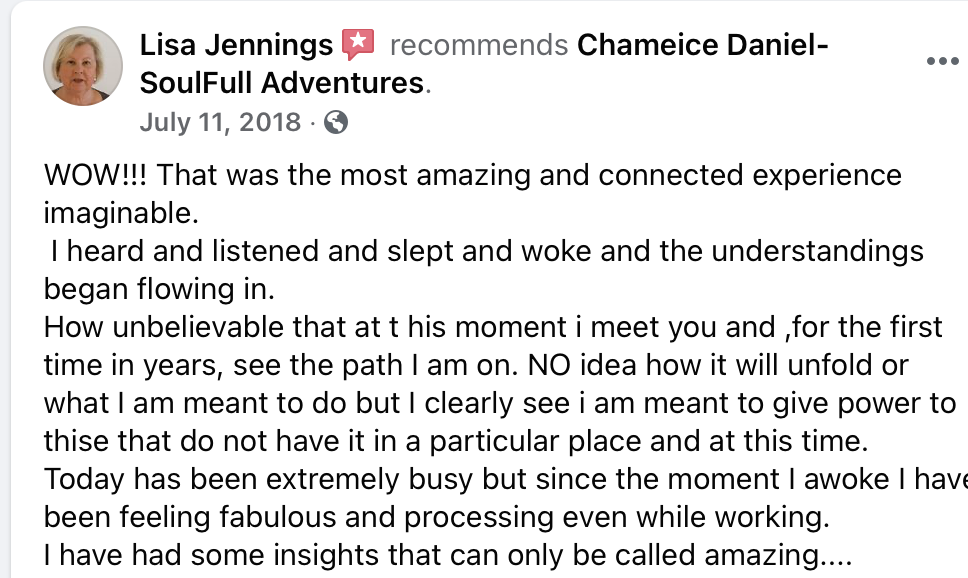Open Lisa Jennings' profile picture

83,65
